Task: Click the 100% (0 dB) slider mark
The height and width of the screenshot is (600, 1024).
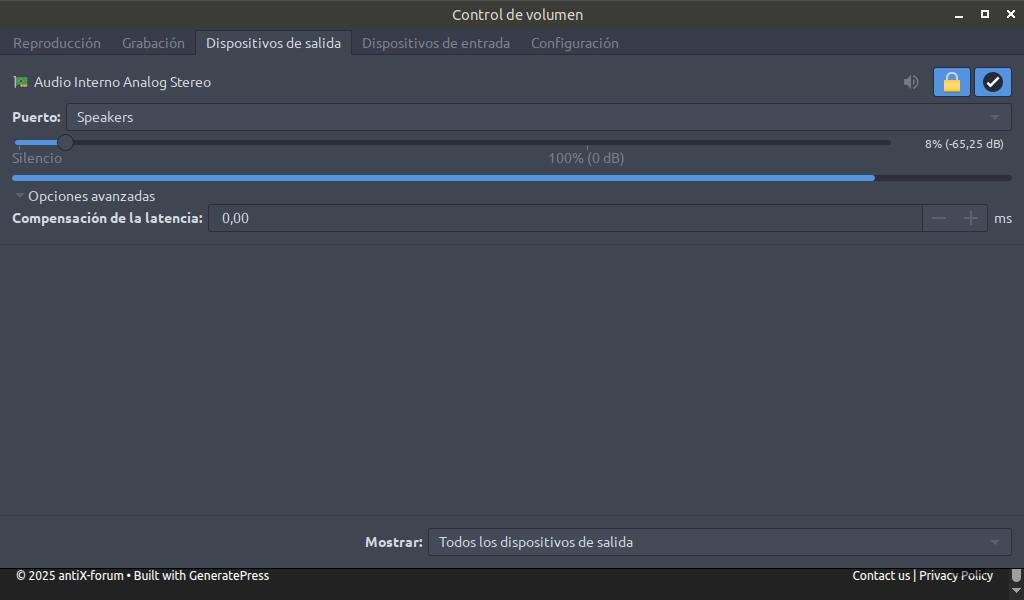Action: (586, 158)
